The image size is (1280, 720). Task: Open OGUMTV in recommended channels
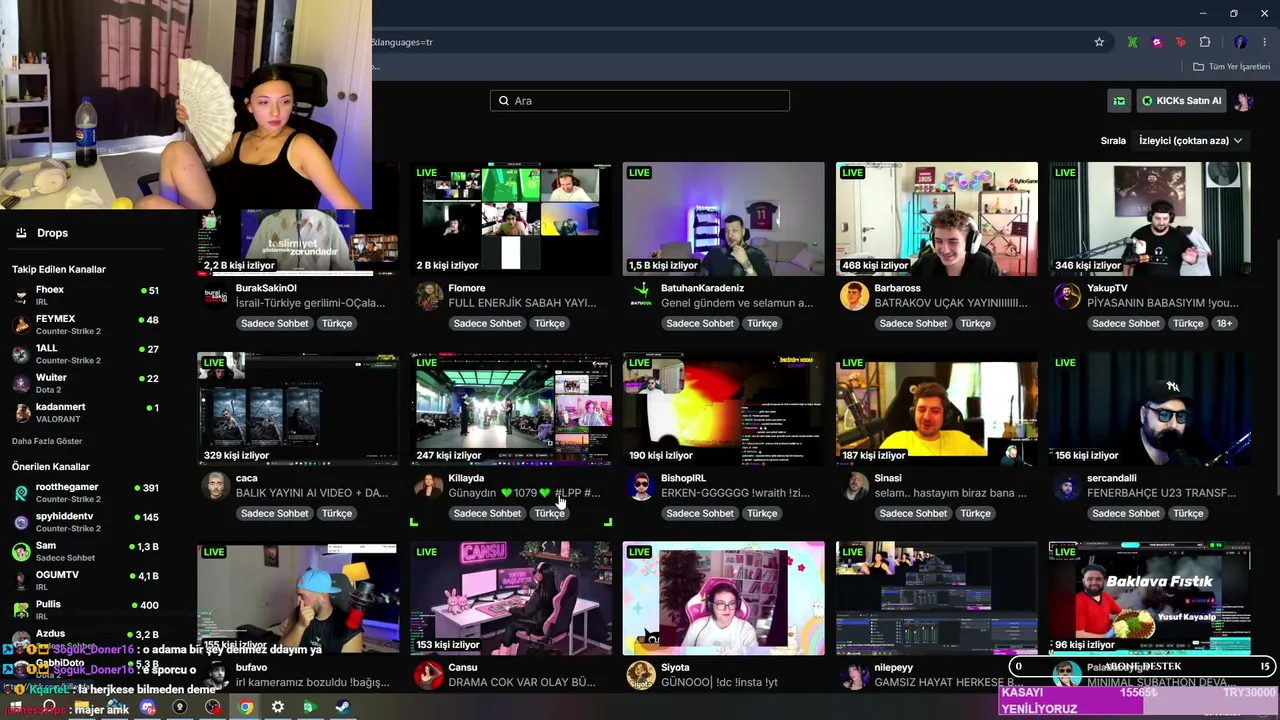tap(86, 580)
